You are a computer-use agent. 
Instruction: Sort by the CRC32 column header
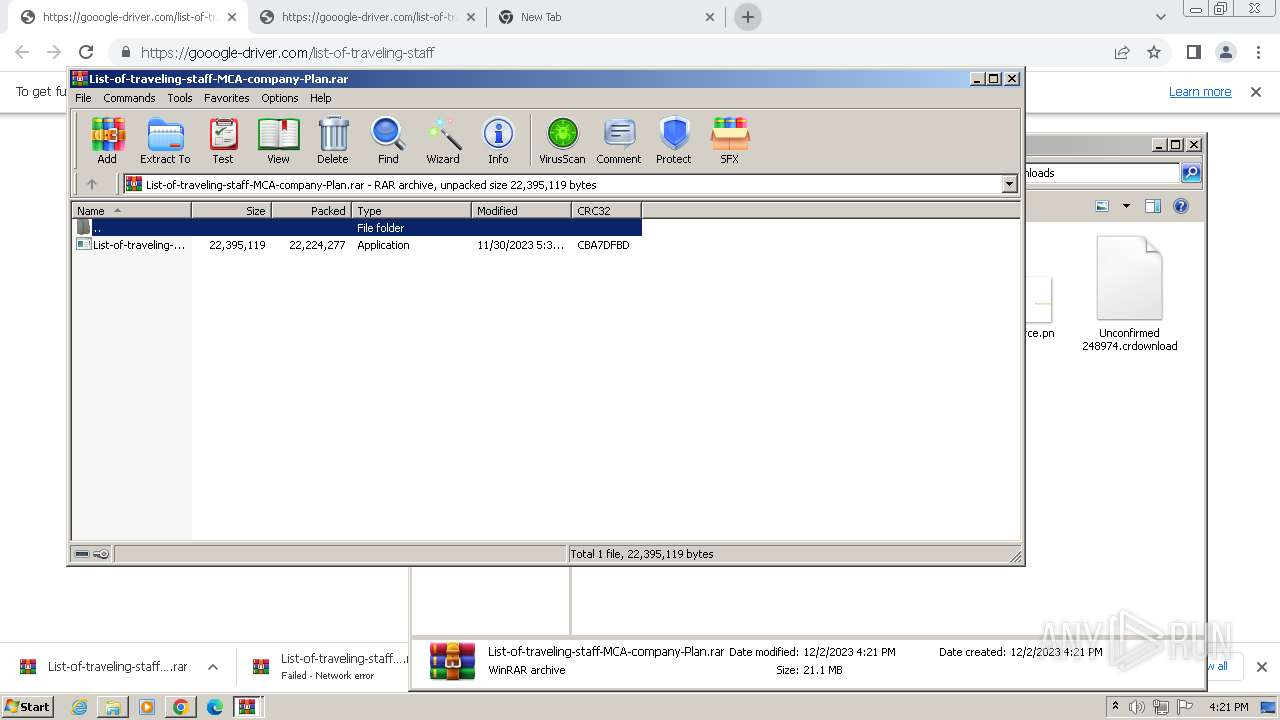606,211
